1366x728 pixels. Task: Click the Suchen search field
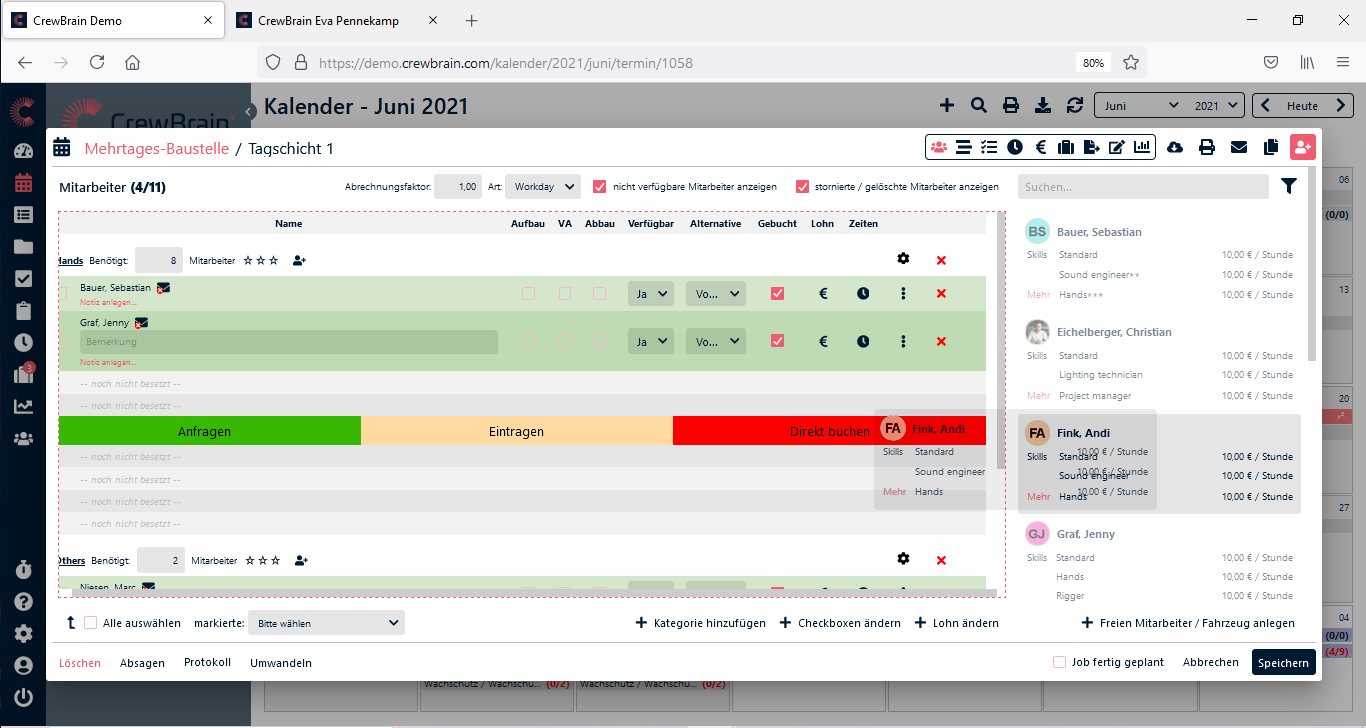click(x=1143, y=187)
